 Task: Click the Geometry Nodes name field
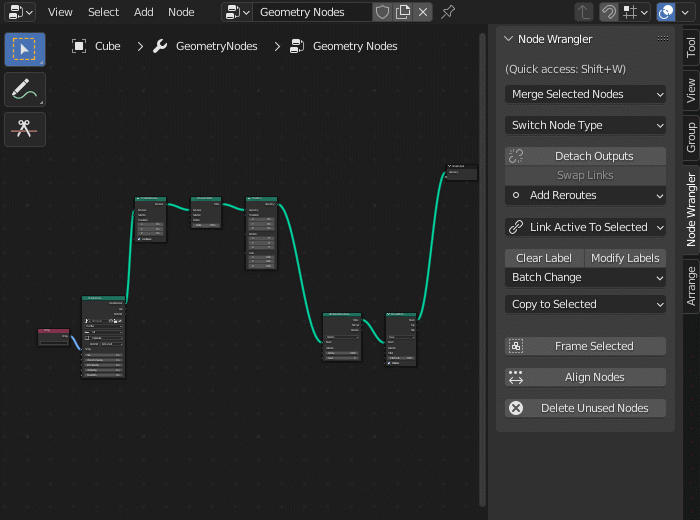(x=310, y=12)
